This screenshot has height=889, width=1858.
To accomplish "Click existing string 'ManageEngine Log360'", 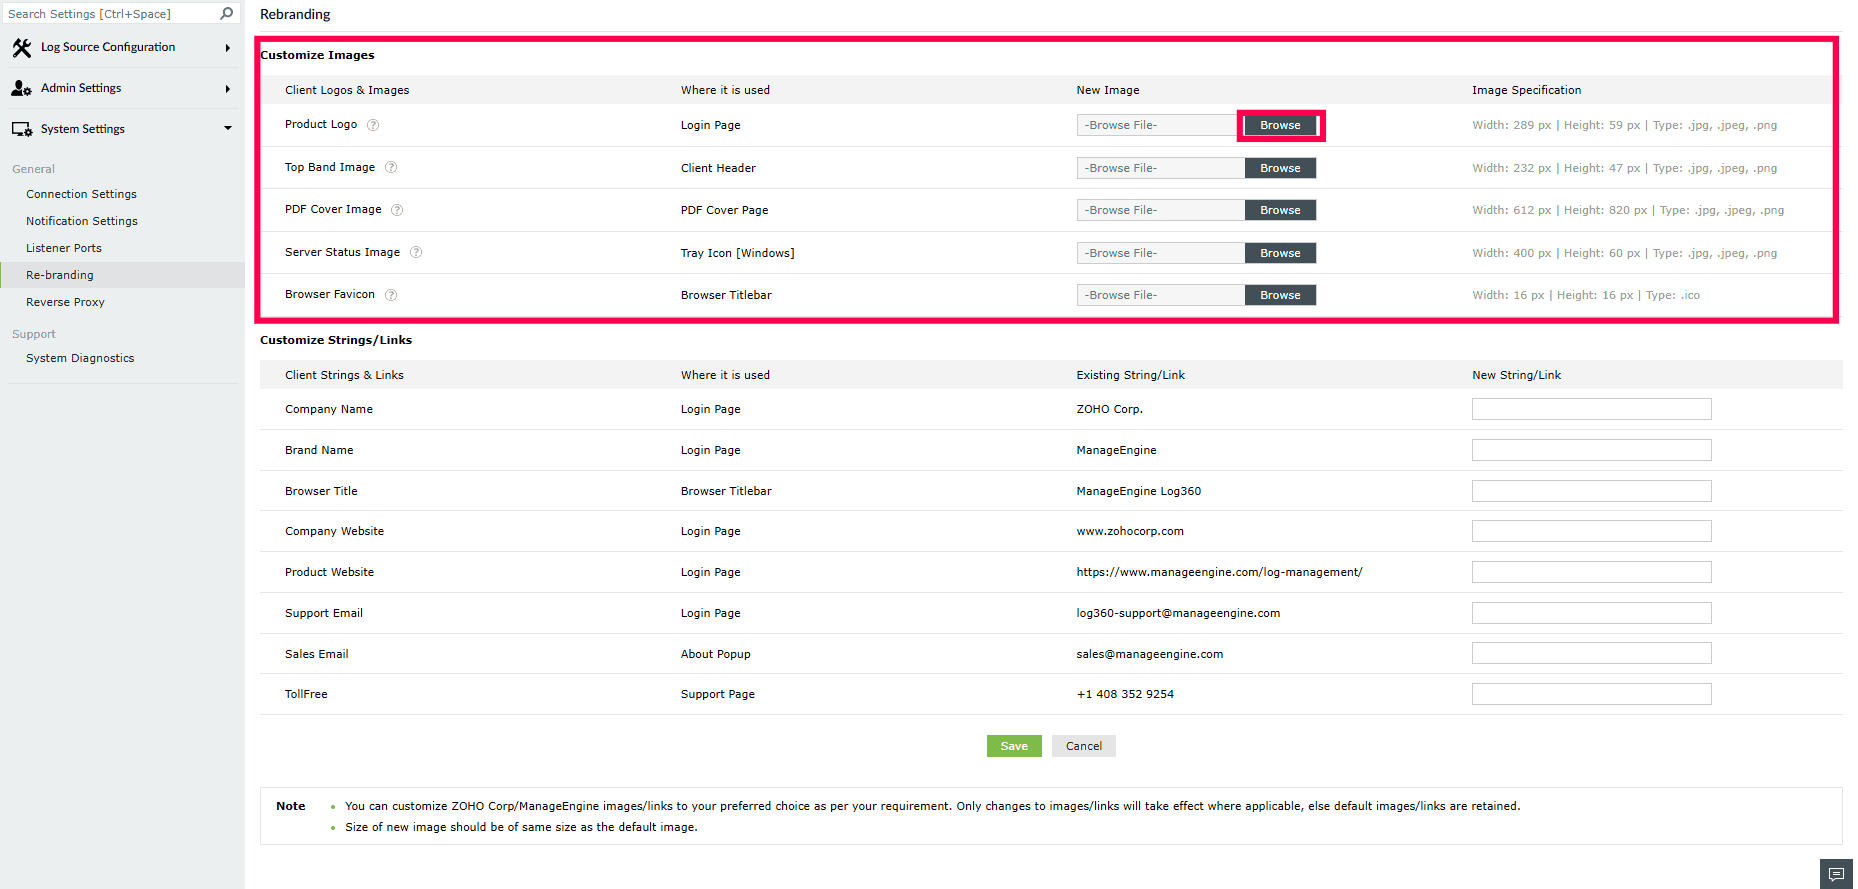I will click(x=1139, y=491).
